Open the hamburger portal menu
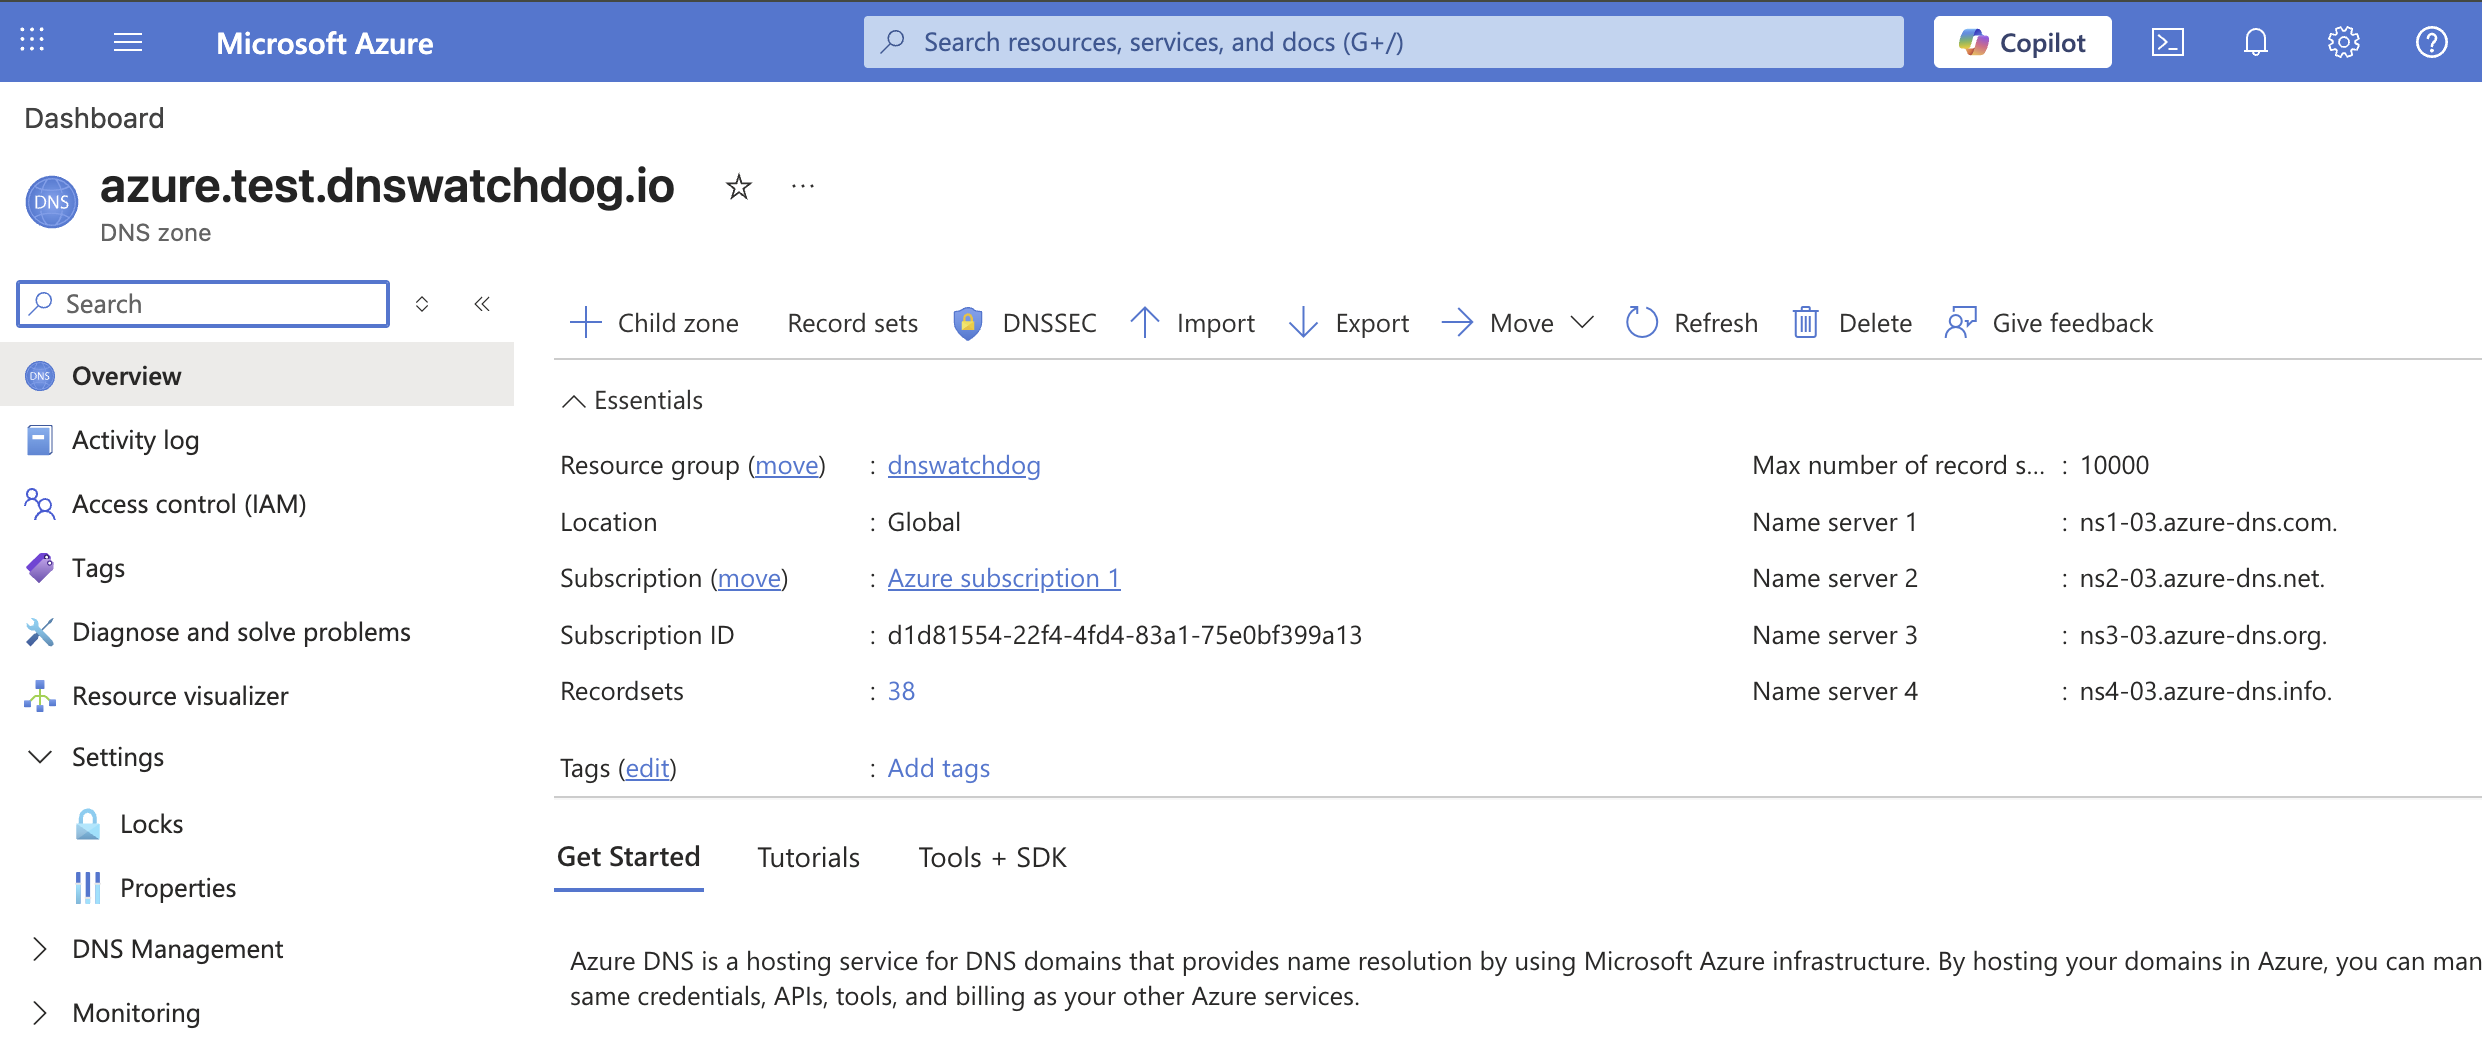 click(128, 42)
